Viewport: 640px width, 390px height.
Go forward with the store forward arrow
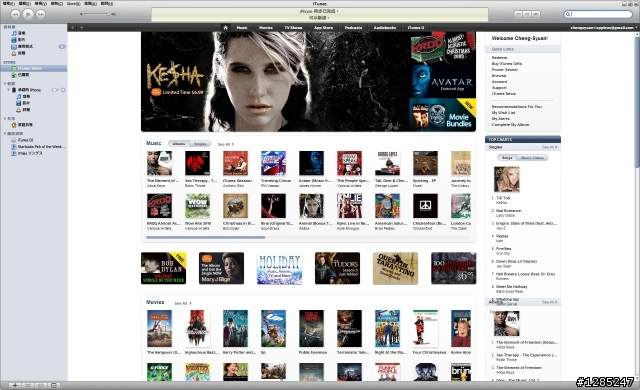click(82, 28)
